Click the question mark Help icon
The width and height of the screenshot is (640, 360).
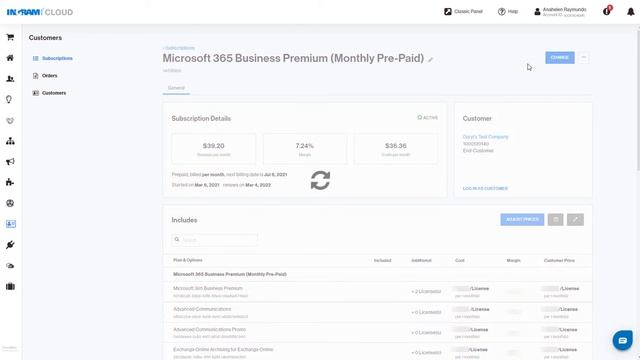click(501, 11)
